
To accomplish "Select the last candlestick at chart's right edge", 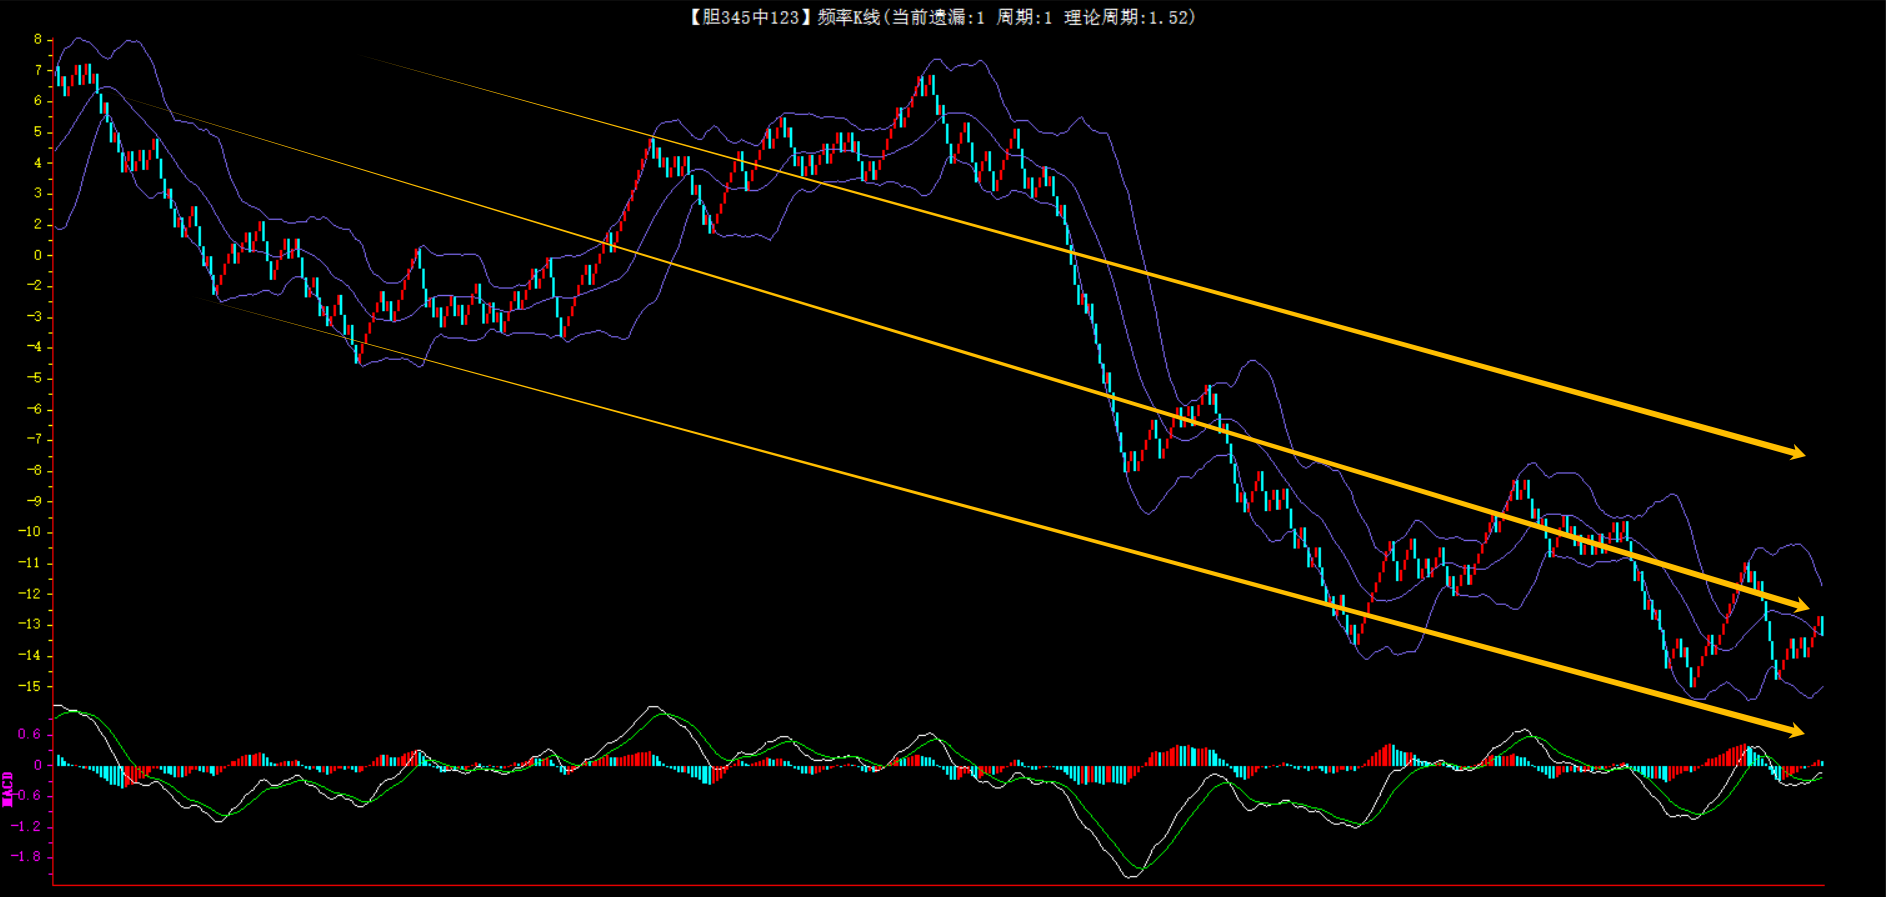I will pos(1821,626).
